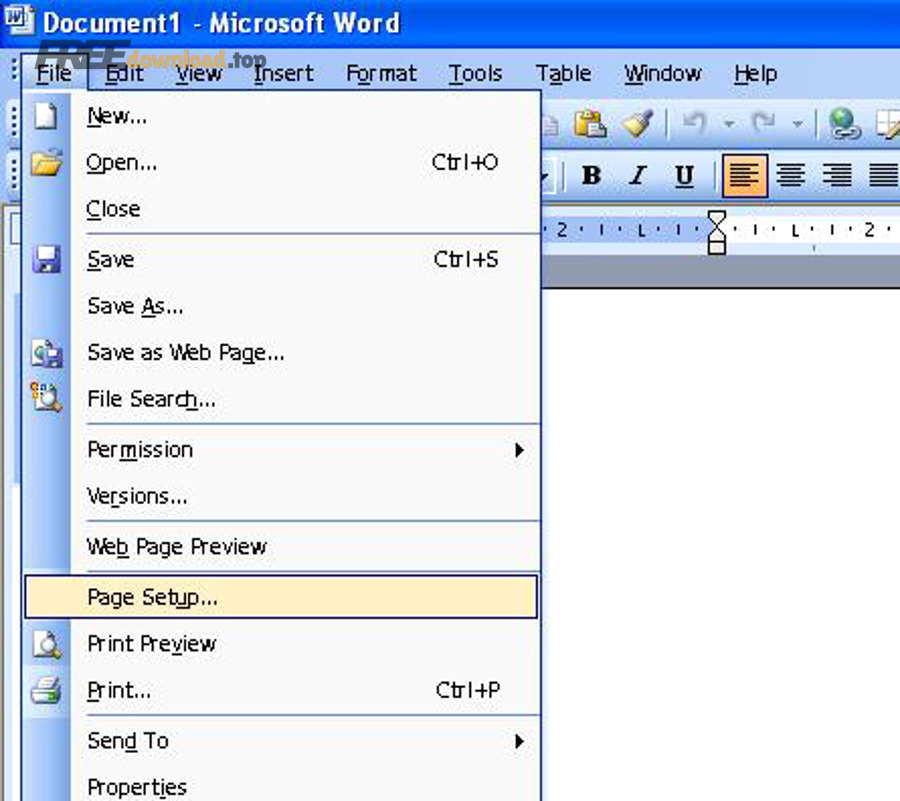
Task: Click the indent marker on the ruler
Action: 717,232
